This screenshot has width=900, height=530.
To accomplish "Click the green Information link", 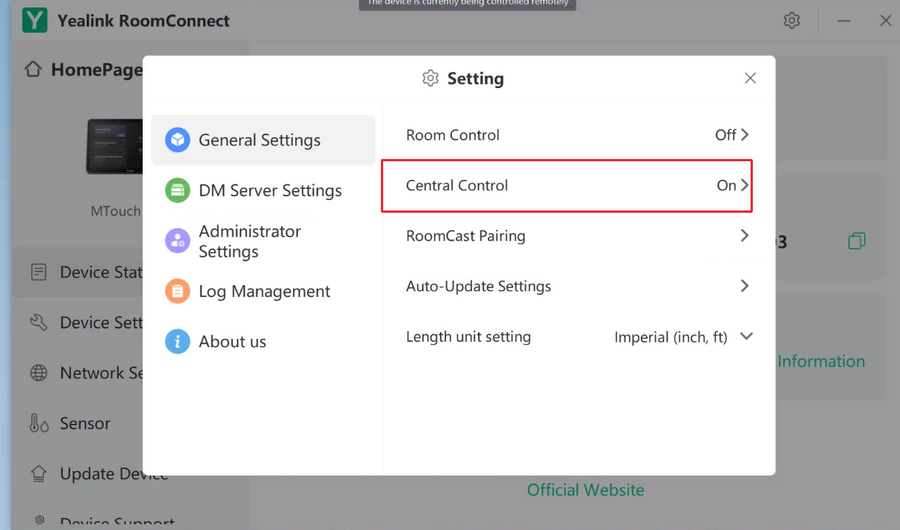I will pos(821,361).
